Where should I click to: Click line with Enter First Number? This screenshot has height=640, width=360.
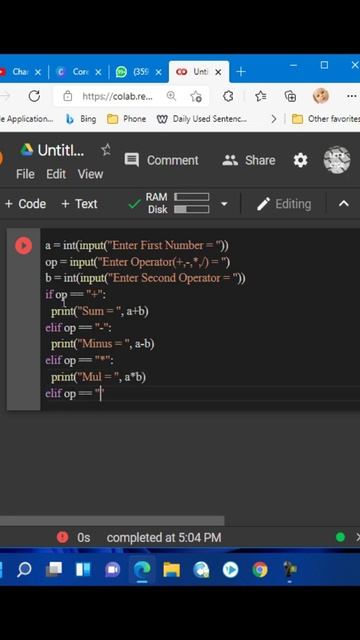137,245
